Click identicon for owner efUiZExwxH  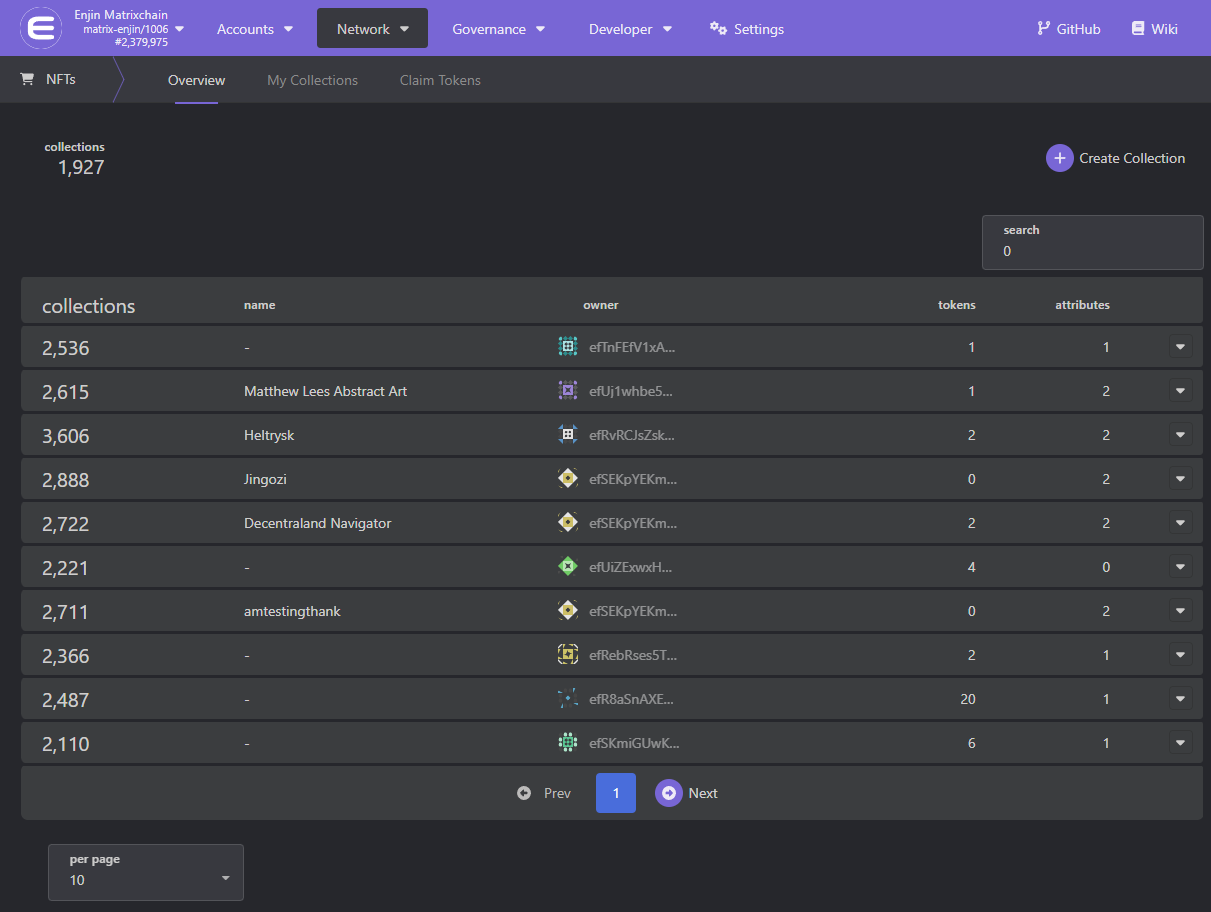[568, 567]
